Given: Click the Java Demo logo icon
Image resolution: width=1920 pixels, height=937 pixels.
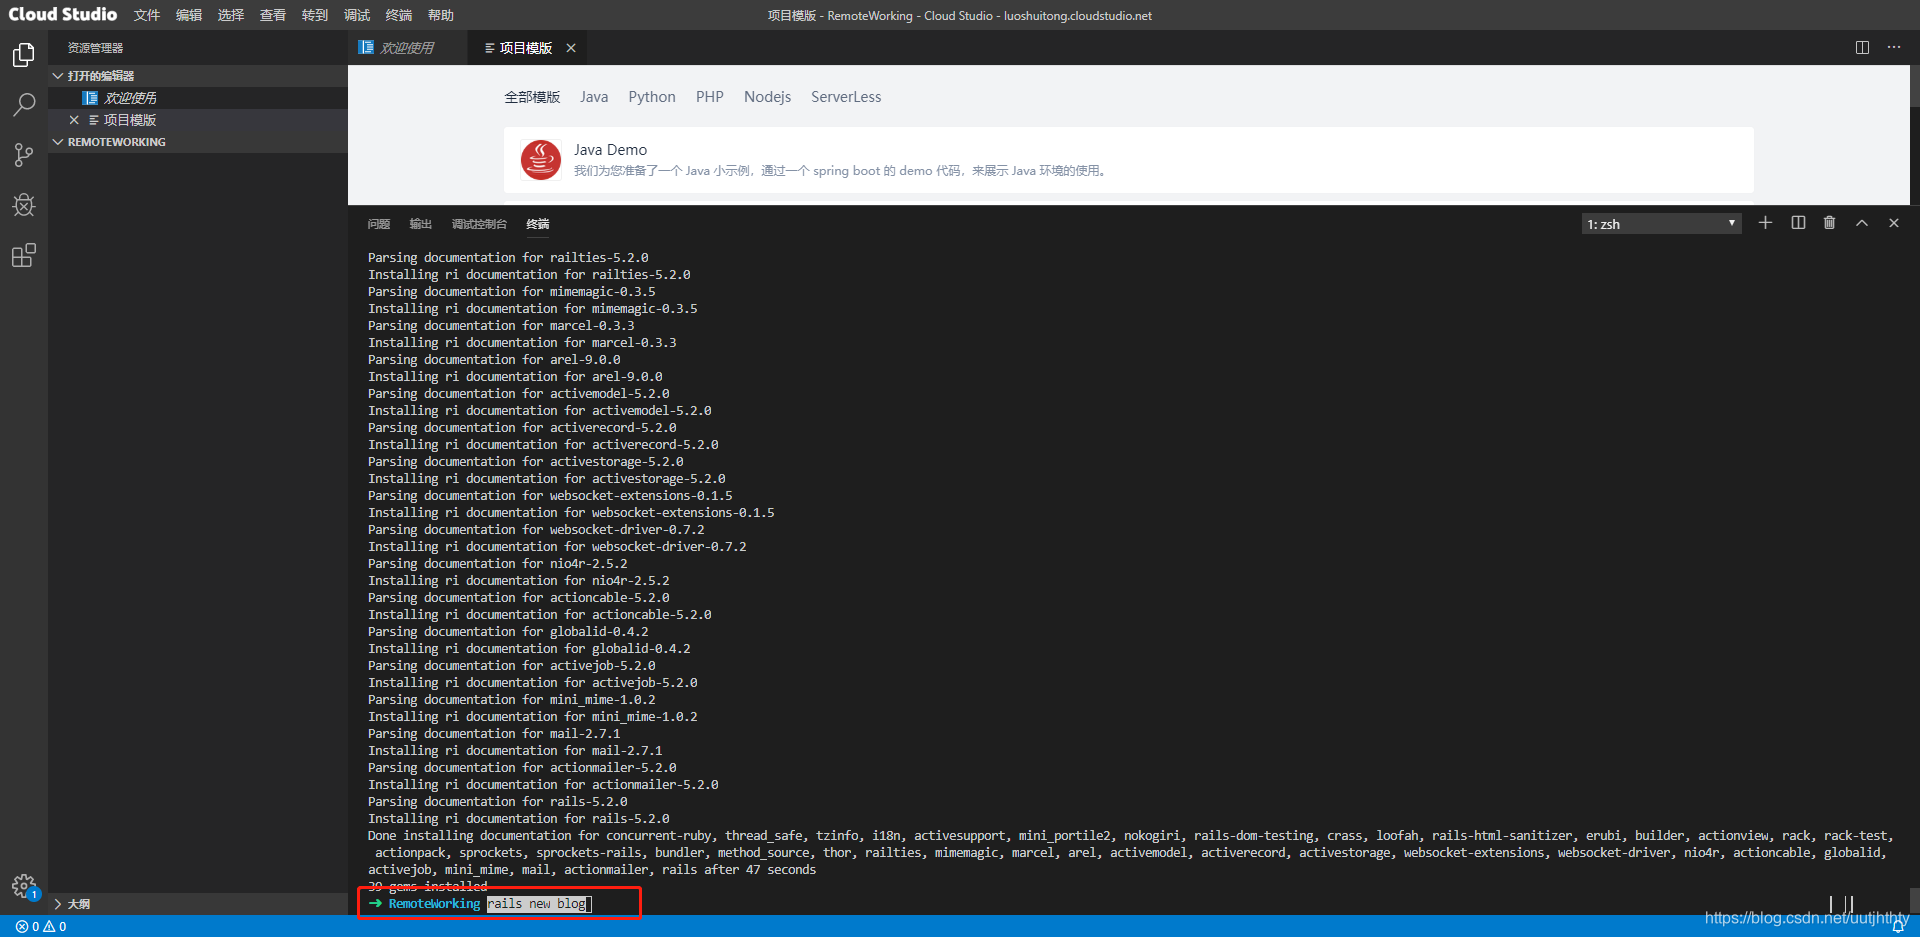Looking at the screenshot, I should click(x=541, y=160).
